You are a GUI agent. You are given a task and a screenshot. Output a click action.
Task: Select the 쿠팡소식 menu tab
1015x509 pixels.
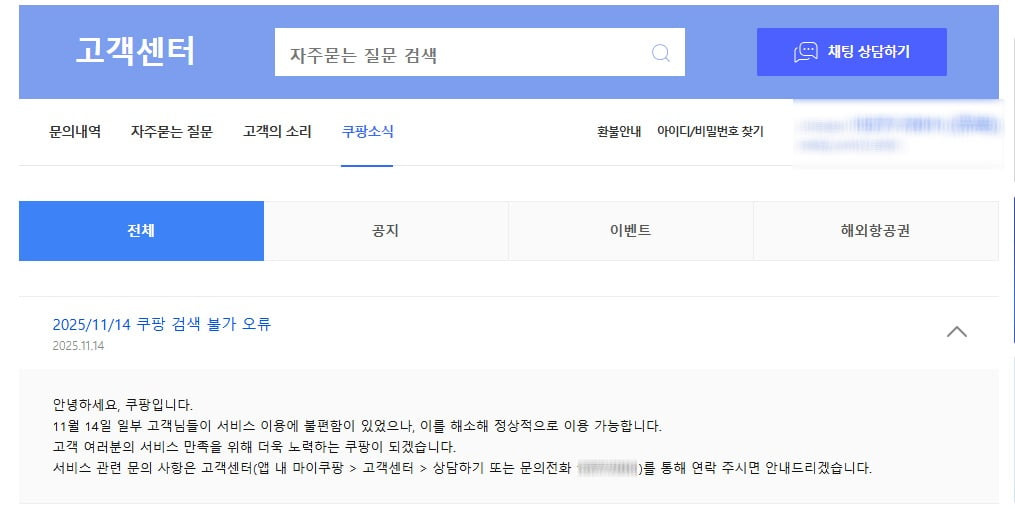pyautogui.click(x=367, y=131)
